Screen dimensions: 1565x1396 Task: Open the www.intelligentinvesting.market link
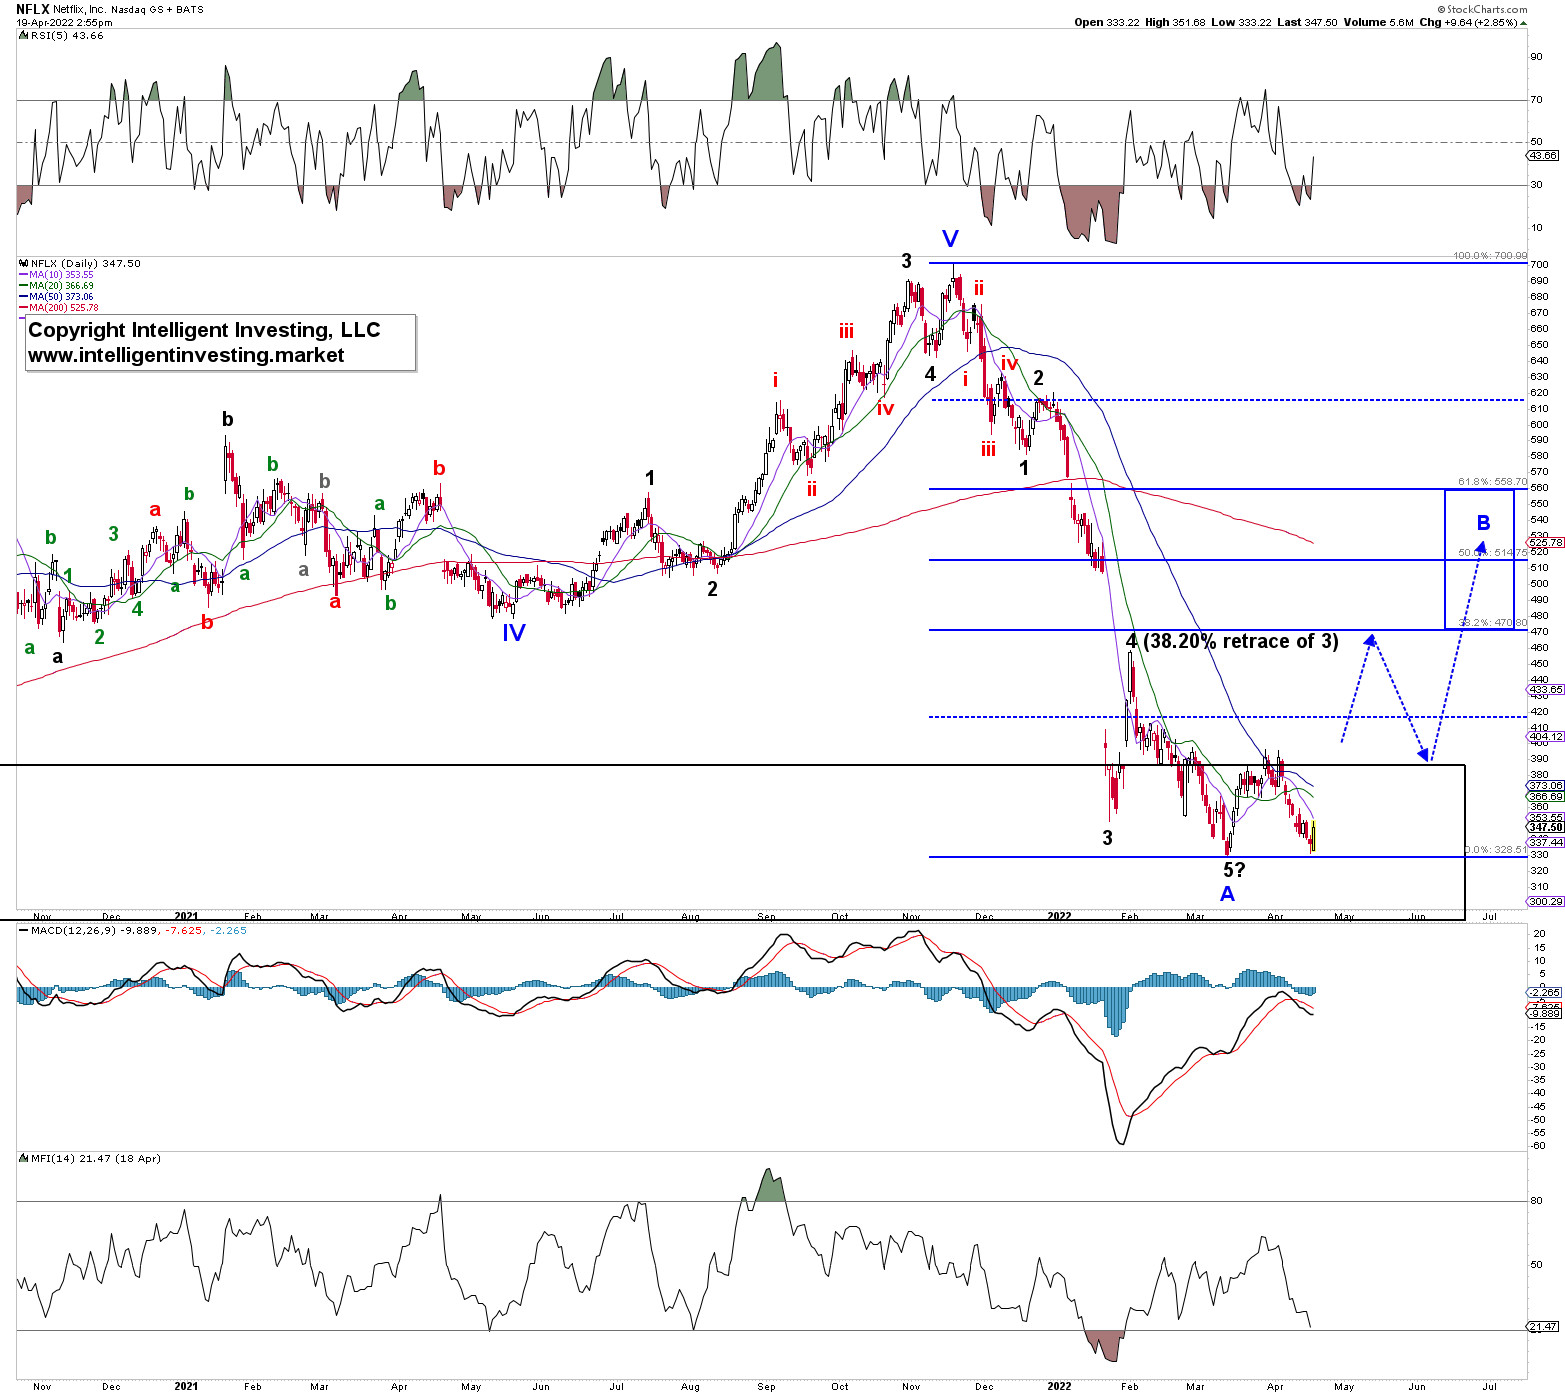click(x=186, y=355)
